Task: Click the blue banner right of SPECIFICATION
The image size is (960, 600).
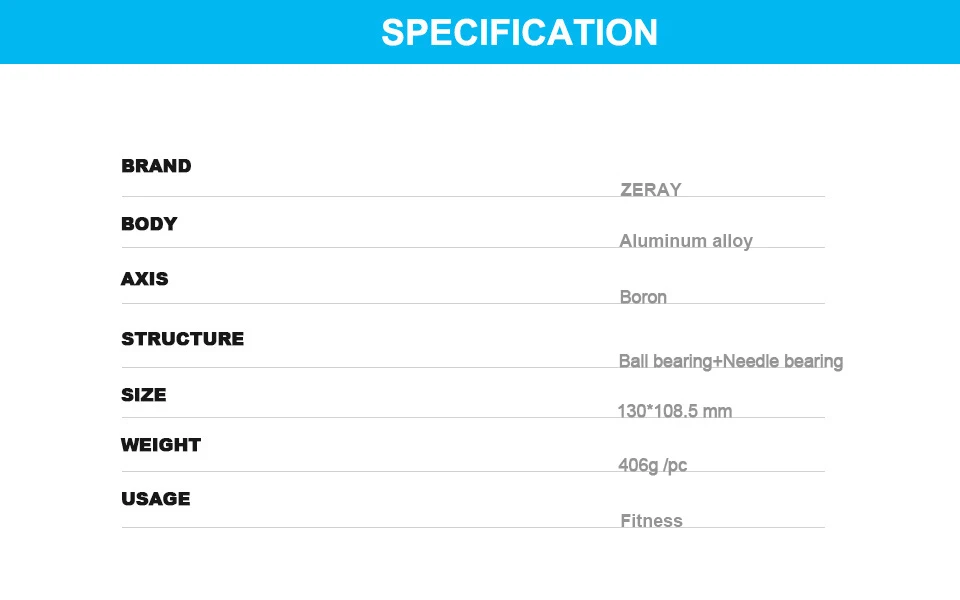Action: click(x=809, y=32)
